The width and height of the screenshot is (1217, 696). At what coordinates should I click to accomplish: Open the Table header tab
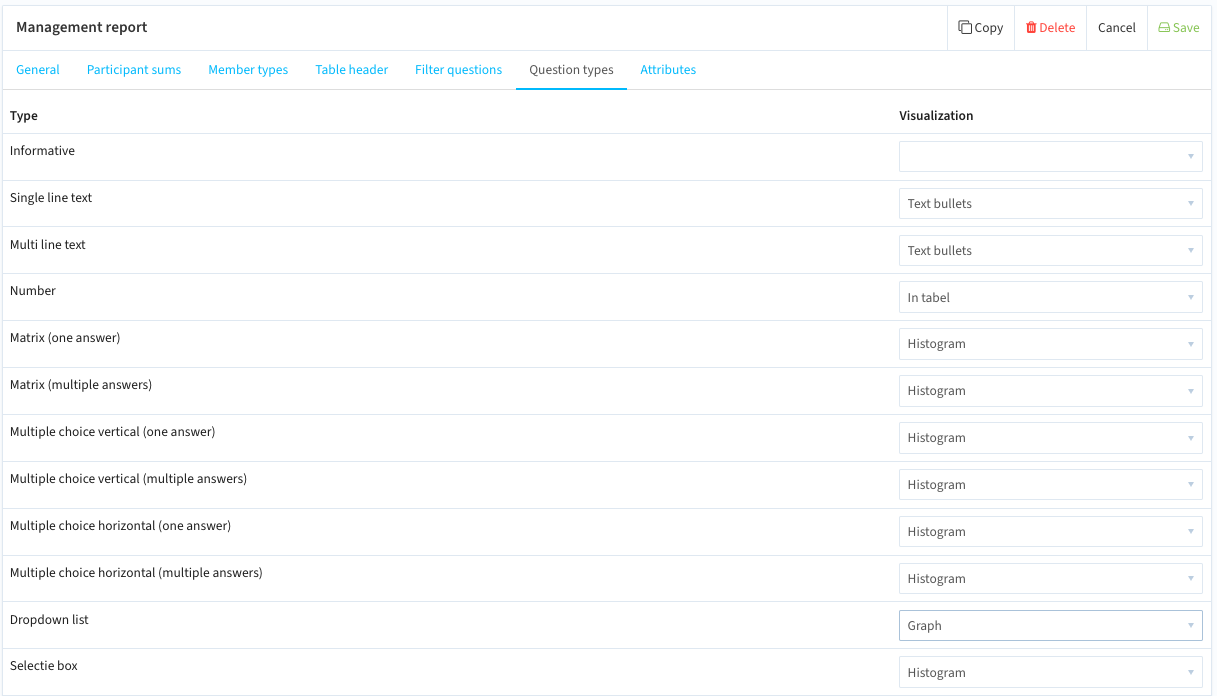[352, 70]
